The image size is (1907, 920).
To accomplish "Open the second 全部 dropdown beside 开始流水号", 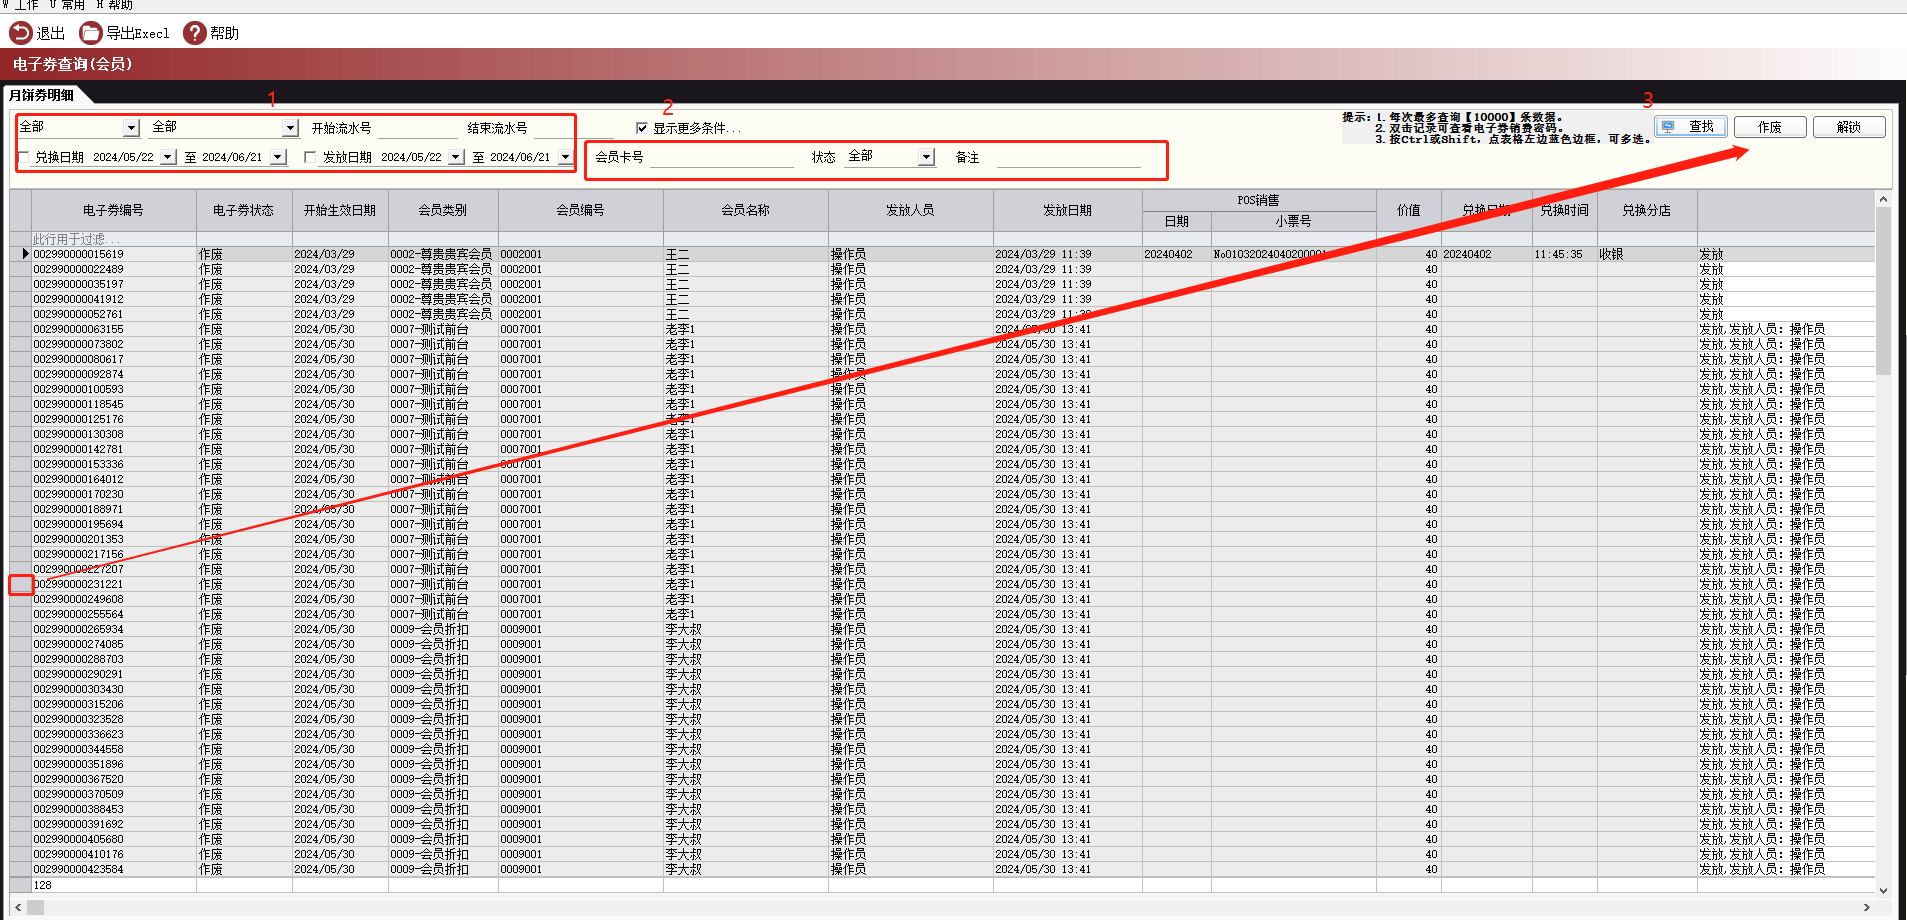I will pos(290,128).
